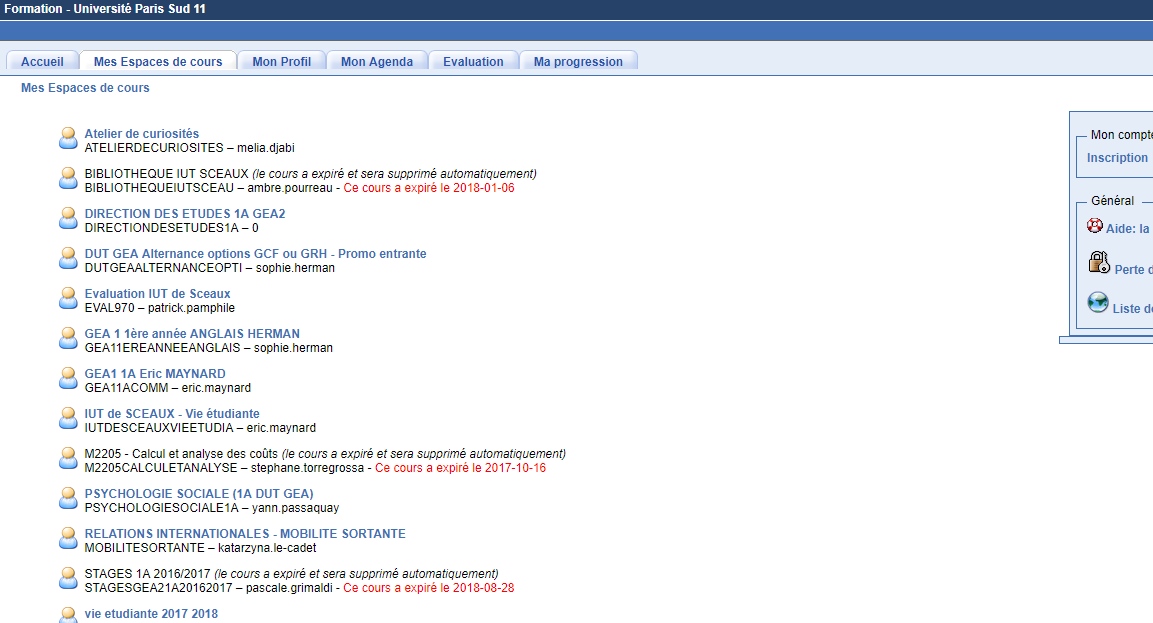Switch to Mes Espaces de cours tab
Viewport: 1153px width, 623px height.
click(158, 62)
